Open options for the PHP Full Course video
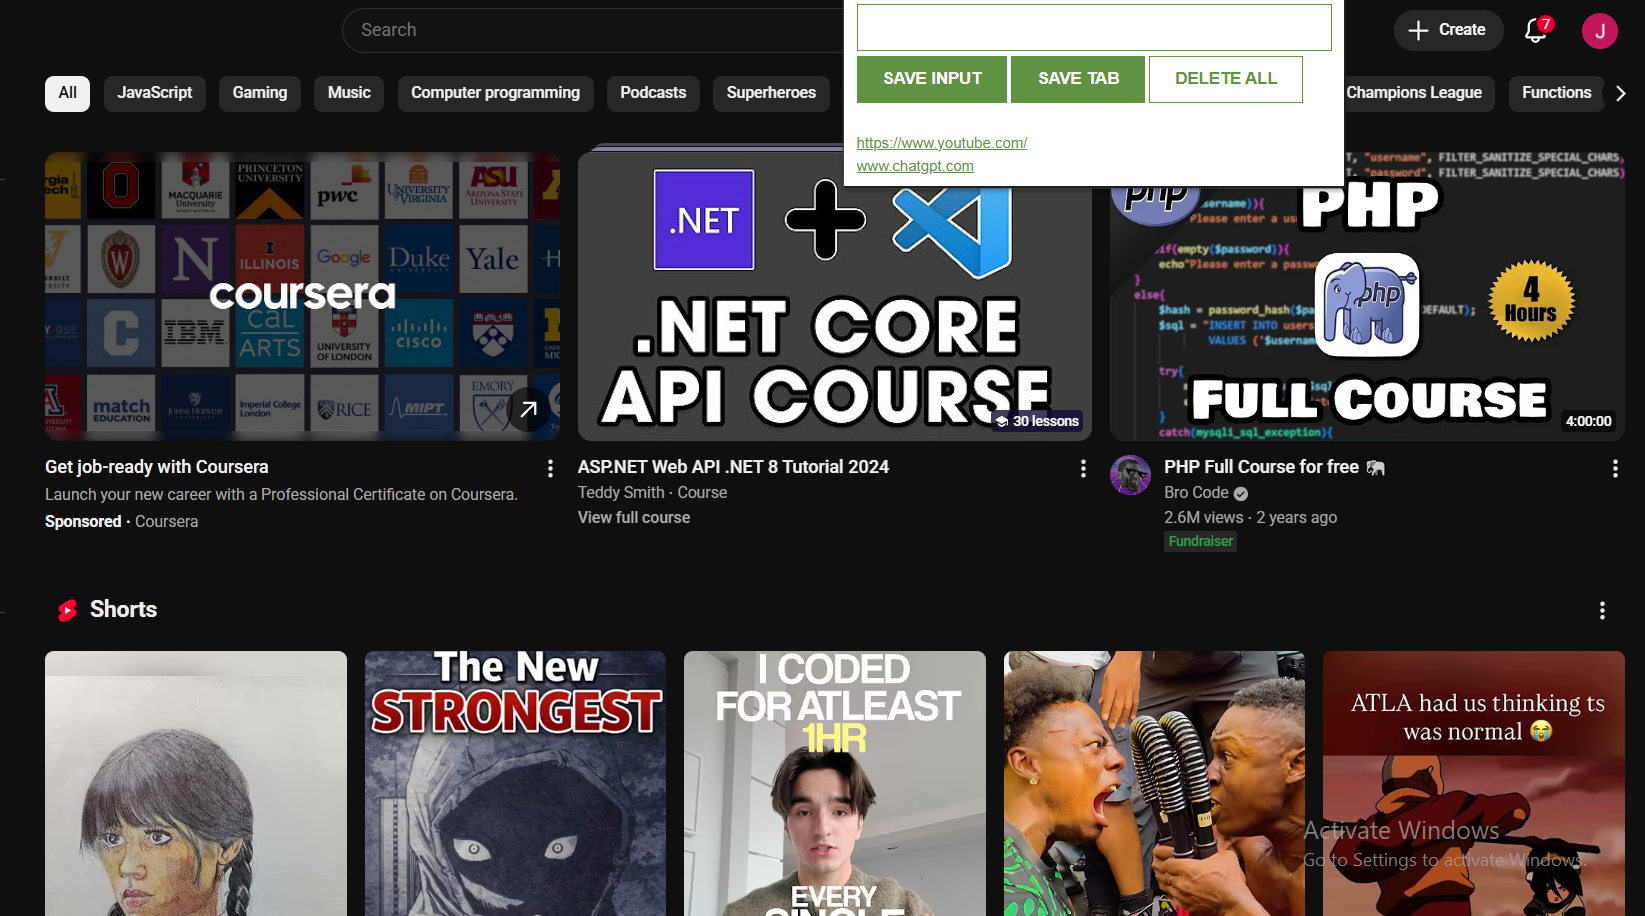The height and width of the screenshot is (916, 1645). (x=1615, y=468)
